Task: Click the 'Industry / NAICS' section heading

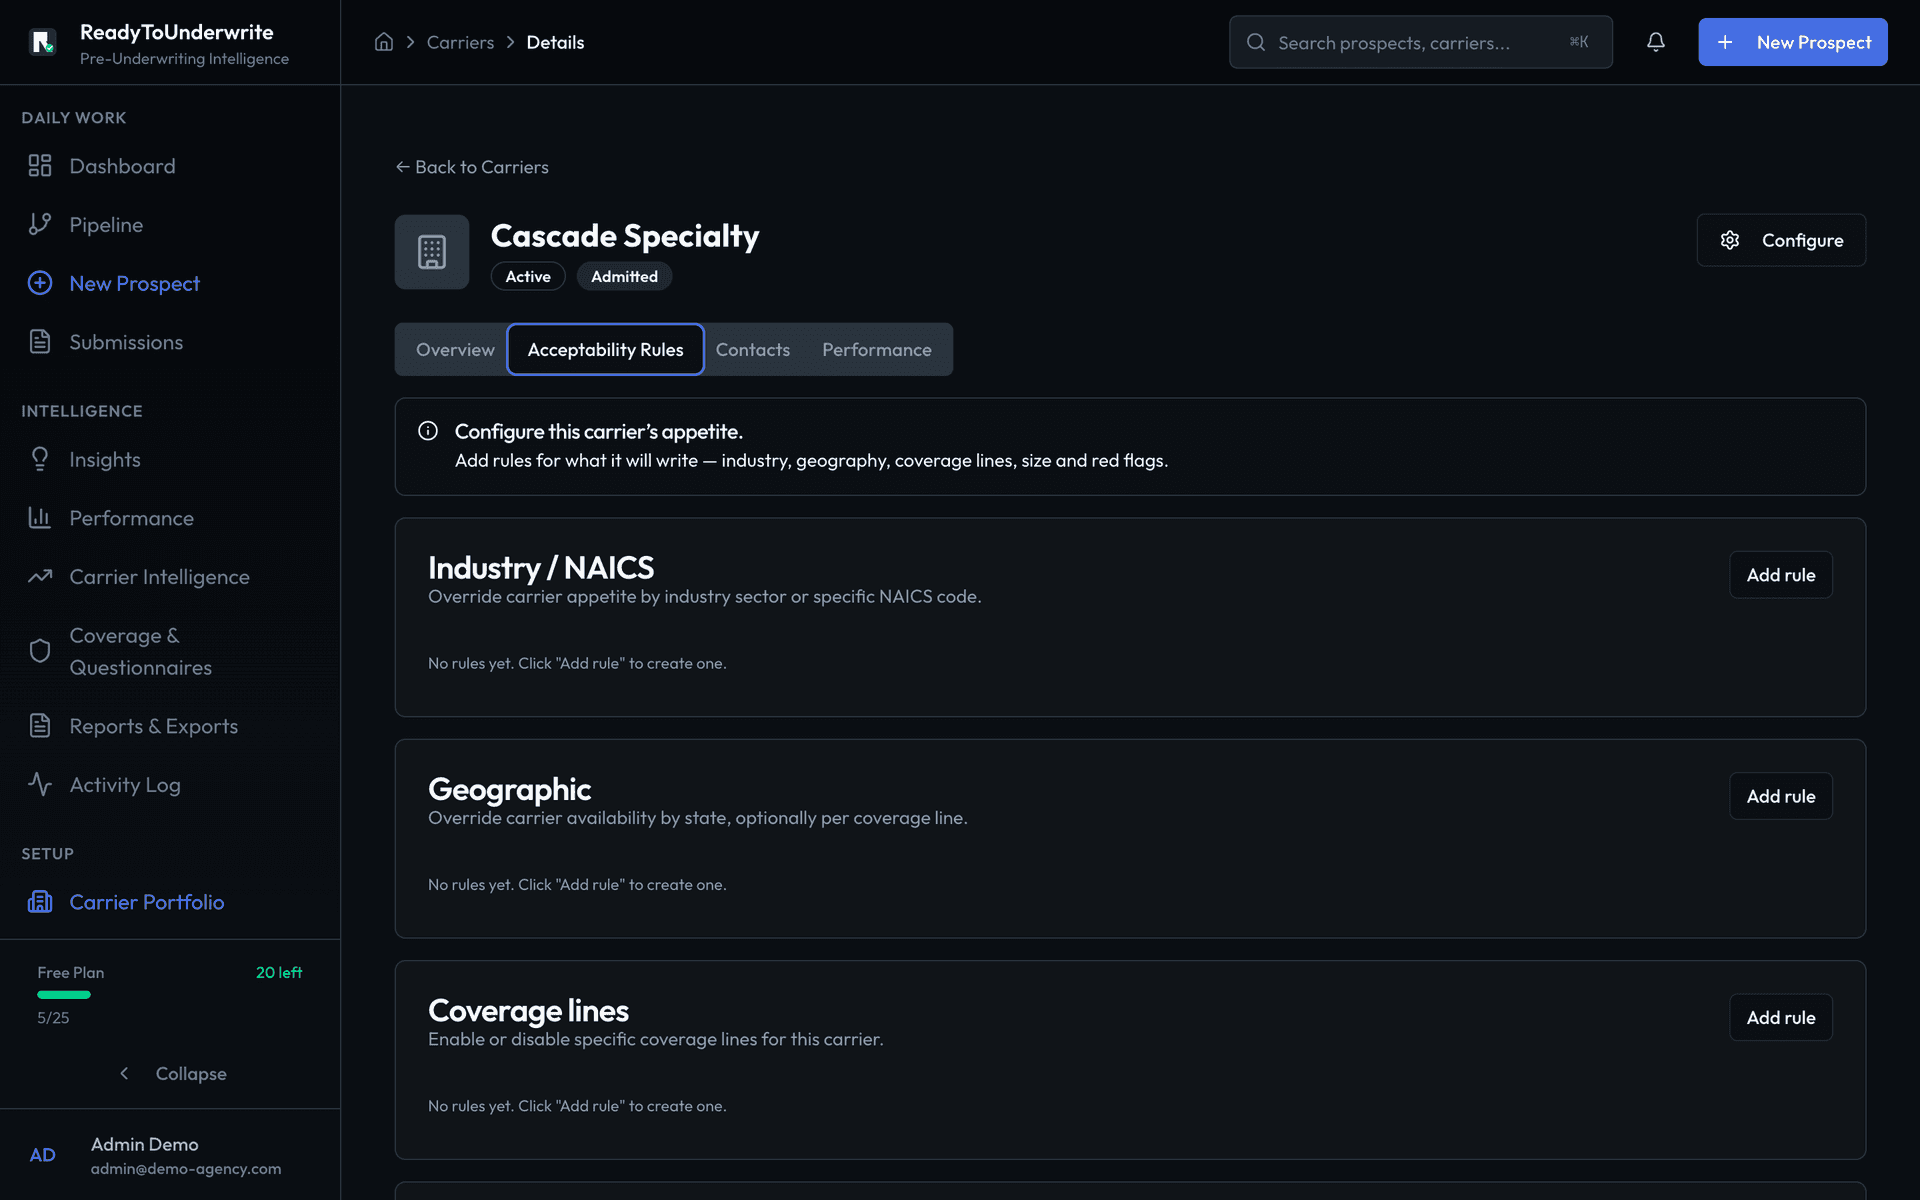Action: coord(541,567)
